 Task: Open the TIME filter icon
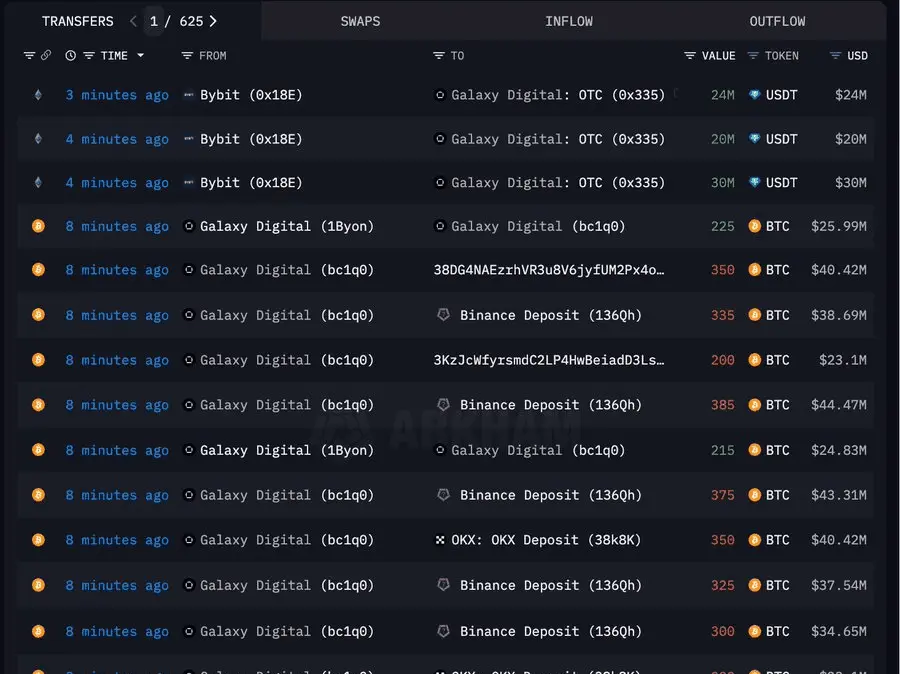(89, 56)
